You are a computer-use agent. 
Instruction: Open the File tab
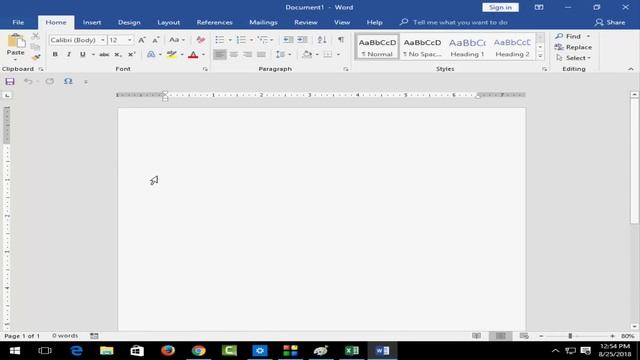pos(18,22)
